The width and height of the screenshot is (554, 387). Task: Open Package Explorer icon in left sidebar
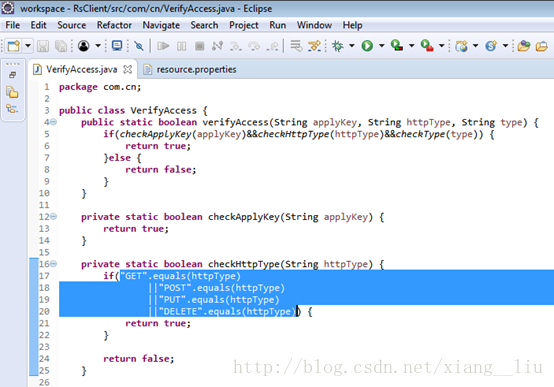click(x=12, y=92)
